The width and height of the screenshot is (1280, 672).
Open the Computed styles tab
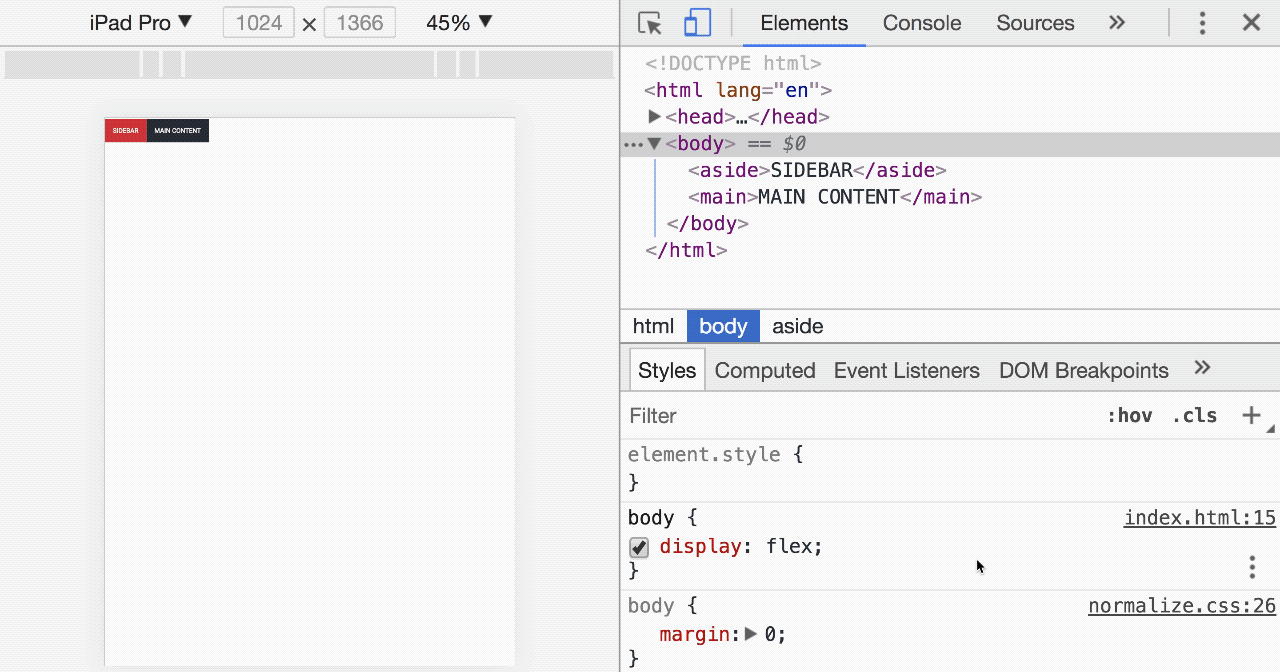[764, 370]
